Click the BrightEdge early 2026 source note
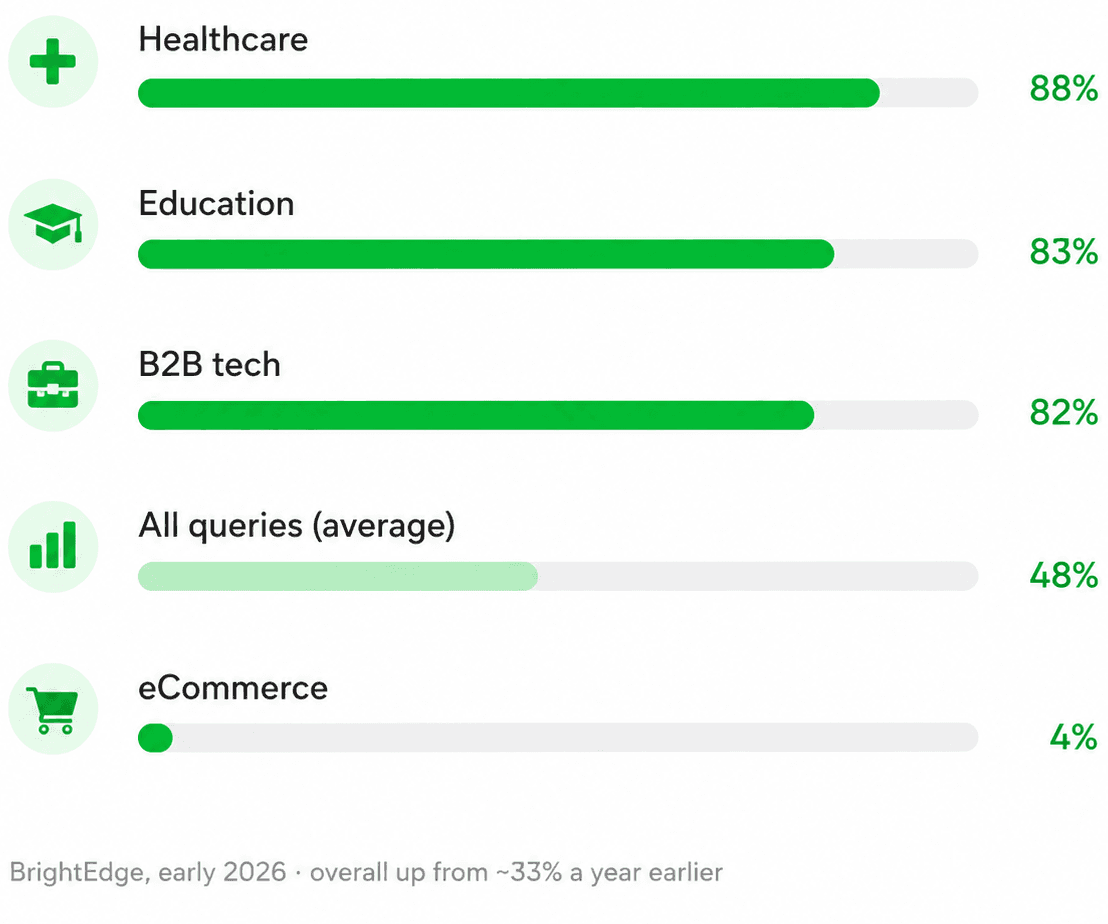Screen dimensions: 1108x924 [366, 872]
